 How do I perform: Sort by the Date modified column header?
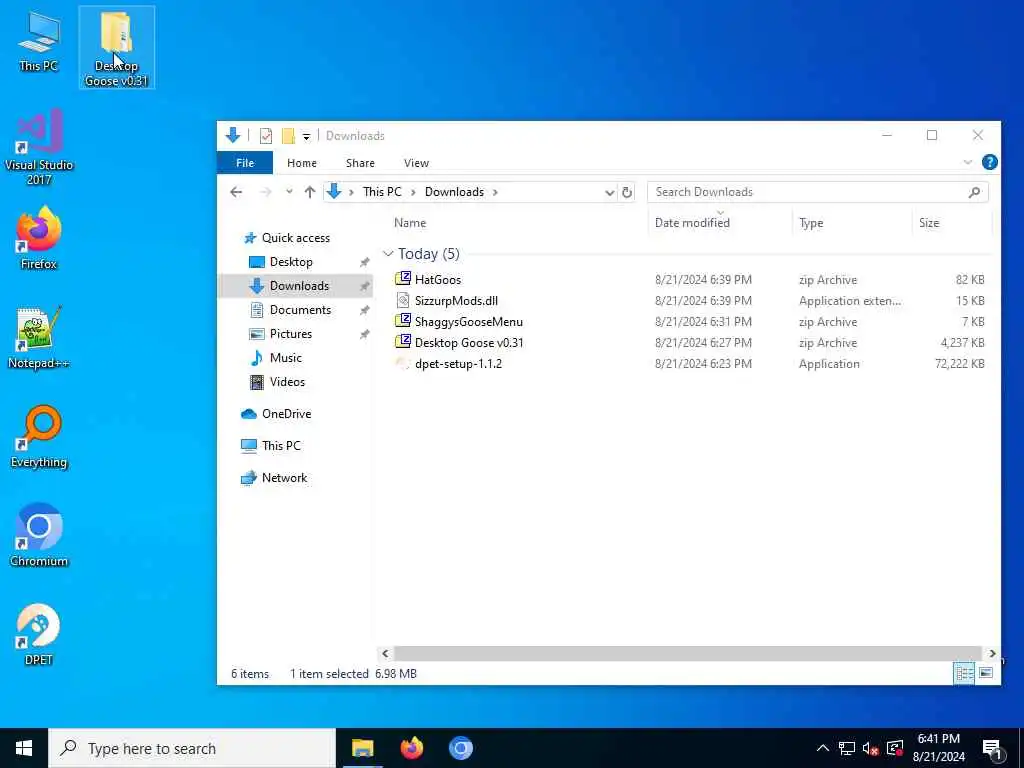(692, 223)
